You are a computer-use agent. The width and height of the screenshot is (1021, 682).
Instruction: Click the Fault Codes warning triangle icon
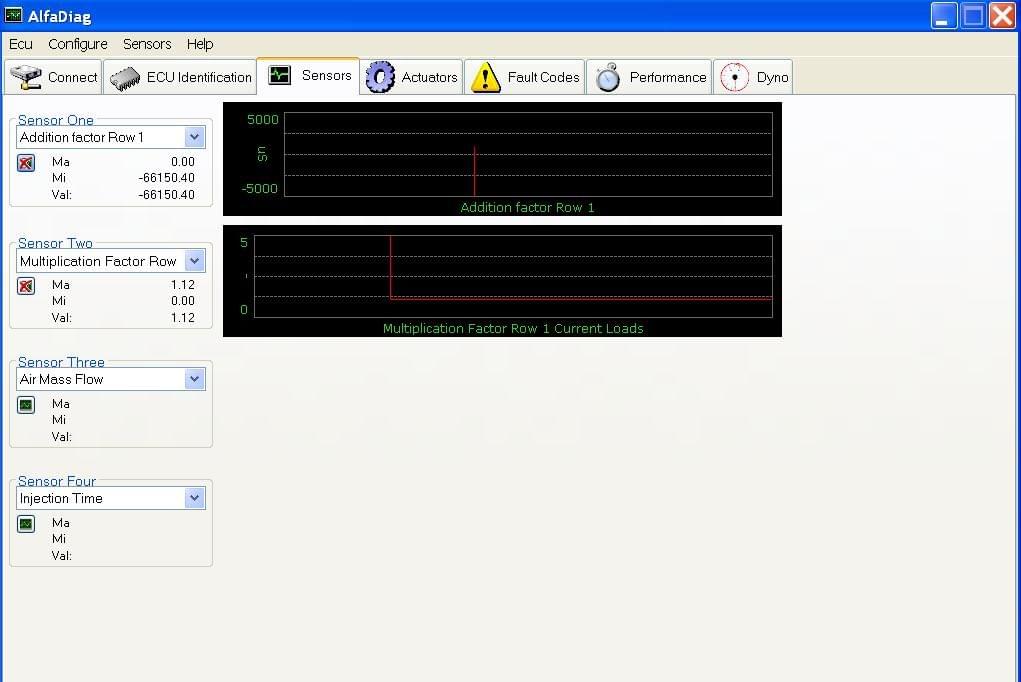coord(486,77)
